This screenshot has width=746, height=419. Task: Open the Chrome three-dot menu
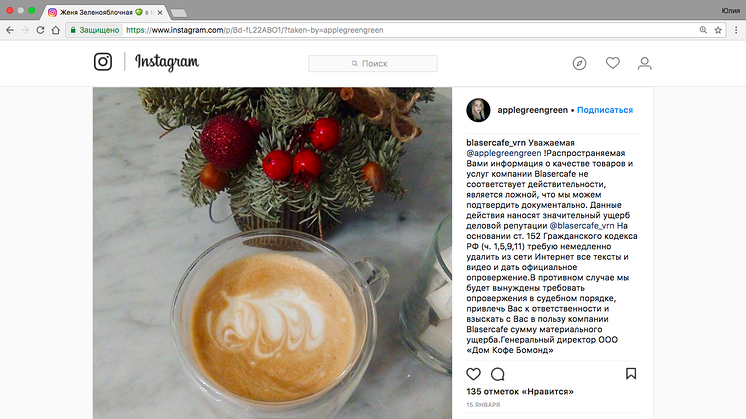pyautogui.click(x=736, y=30)
